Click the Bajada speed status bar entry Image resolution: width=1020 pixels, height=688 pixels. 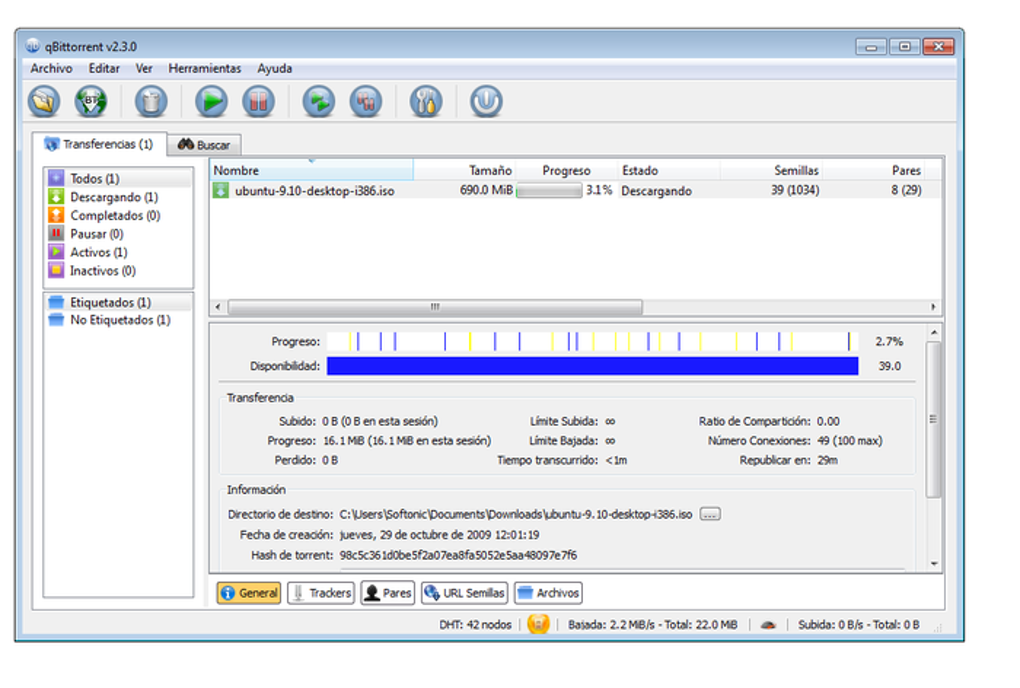tap(652, 625)
